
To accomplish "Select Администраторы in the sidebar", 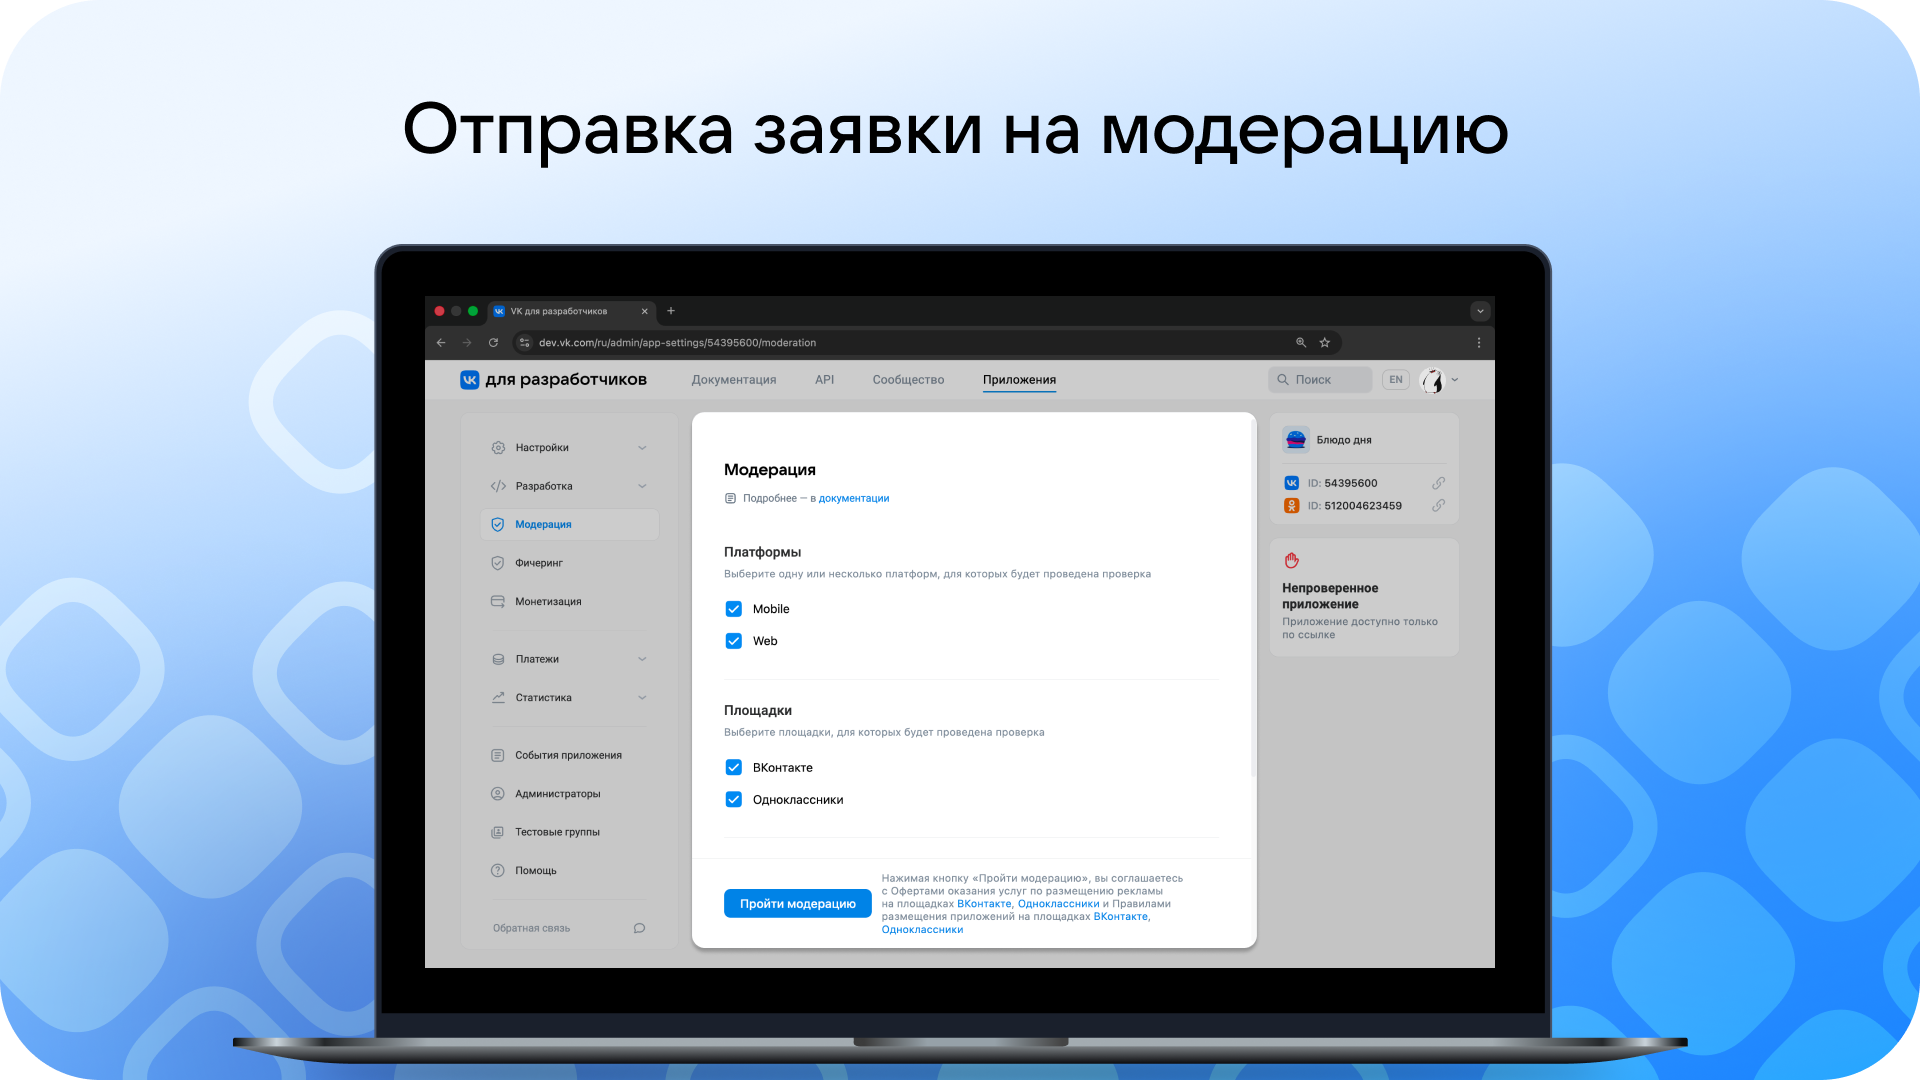I will [570, 794].
